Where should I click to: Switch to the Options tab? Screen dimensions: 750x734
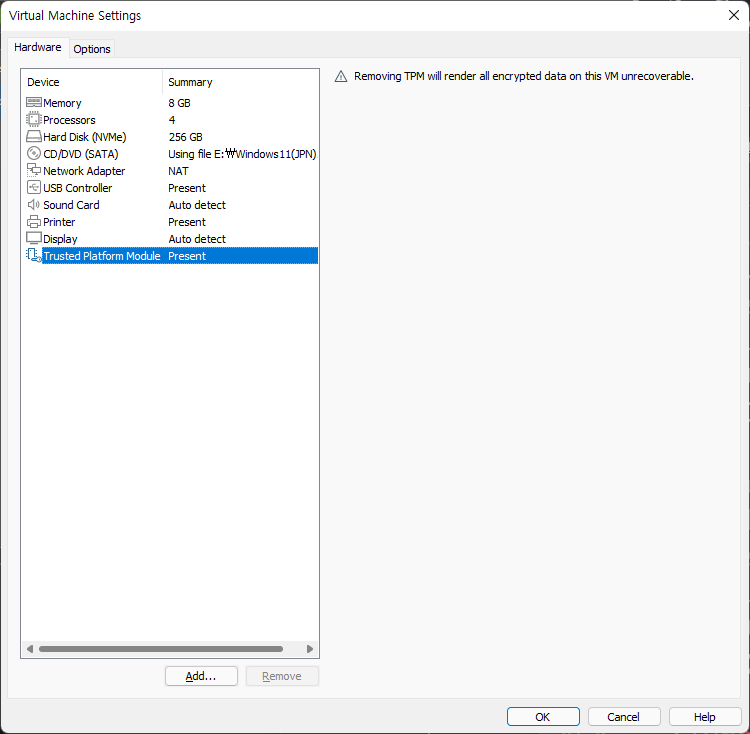92,49
